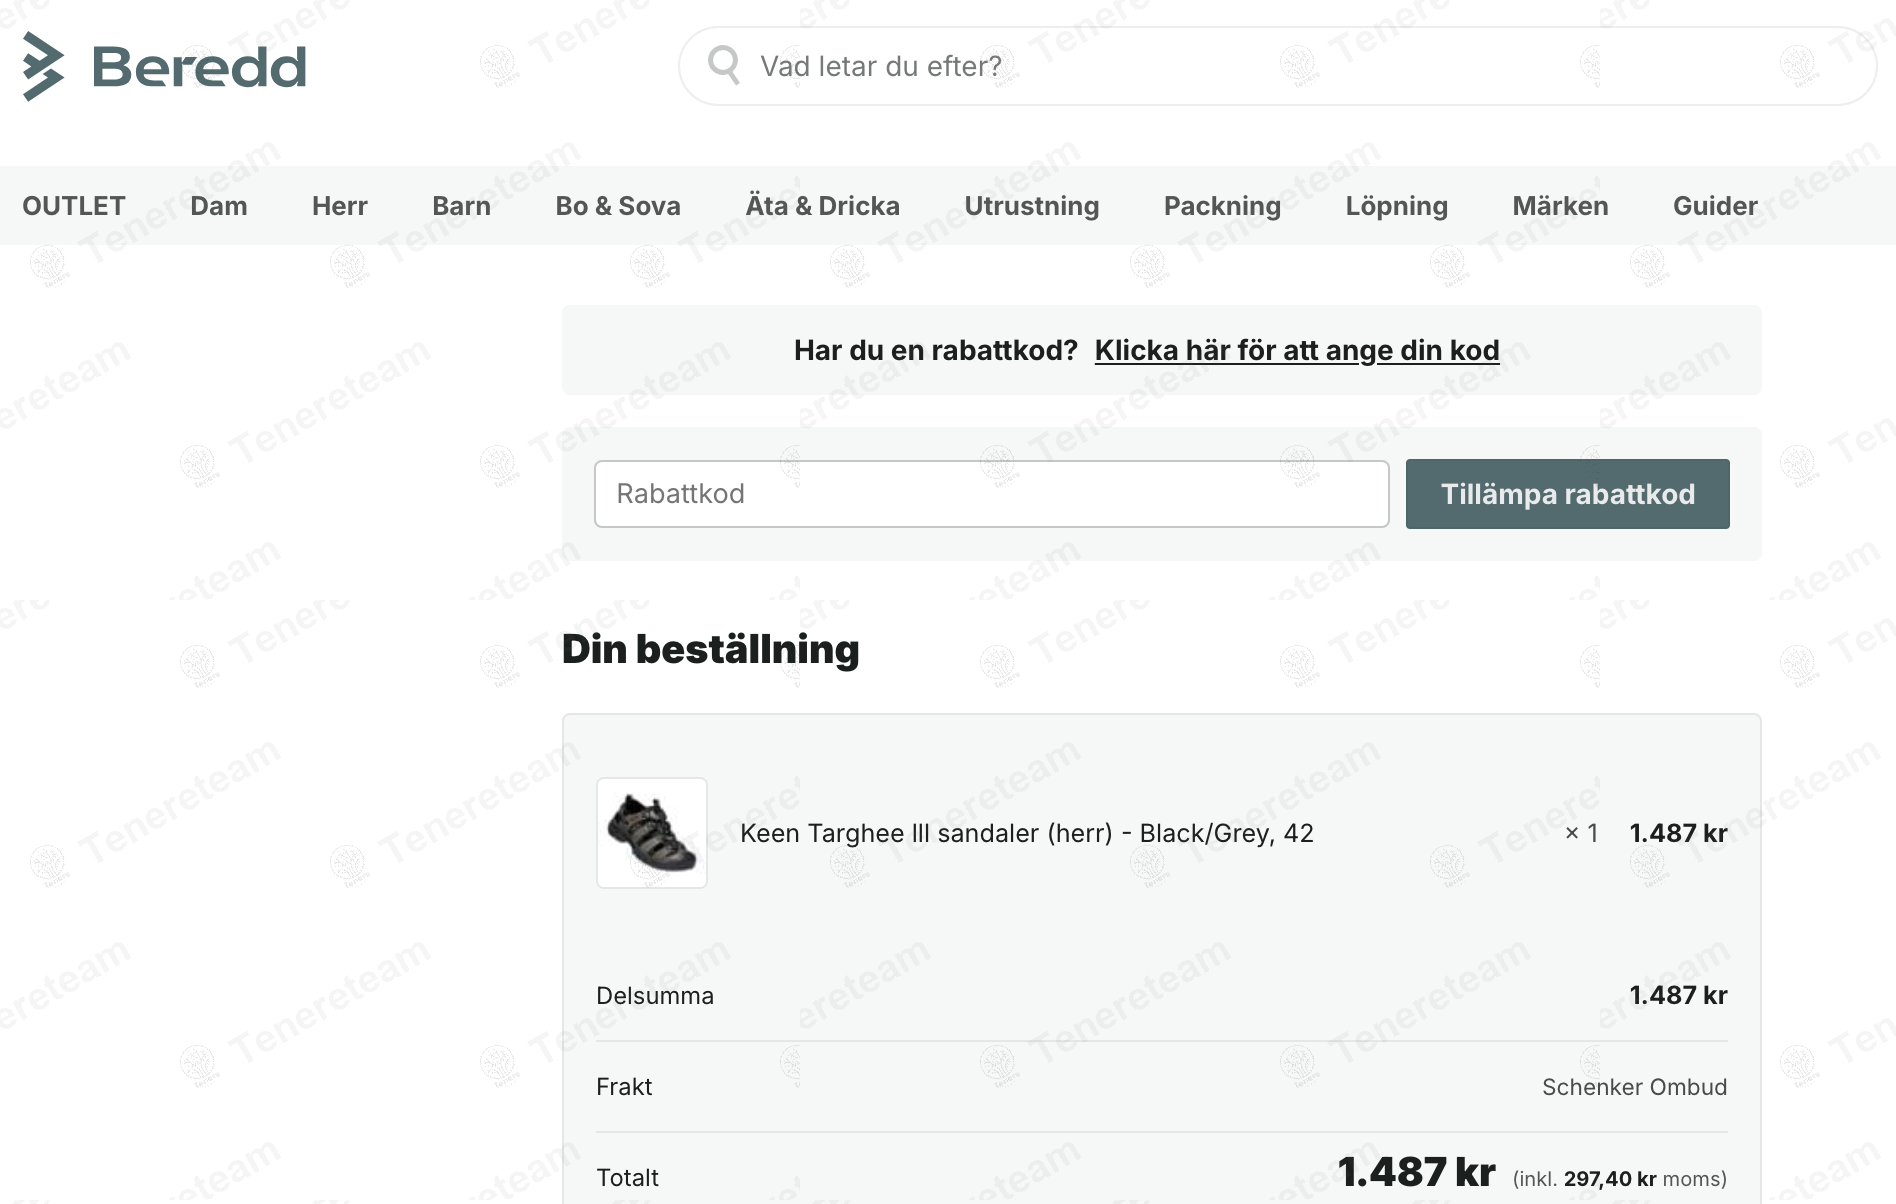The height and width of the screenshot is (1204, 1896).
Task: Open the Barn category
Action: click(x=462, y=206)
